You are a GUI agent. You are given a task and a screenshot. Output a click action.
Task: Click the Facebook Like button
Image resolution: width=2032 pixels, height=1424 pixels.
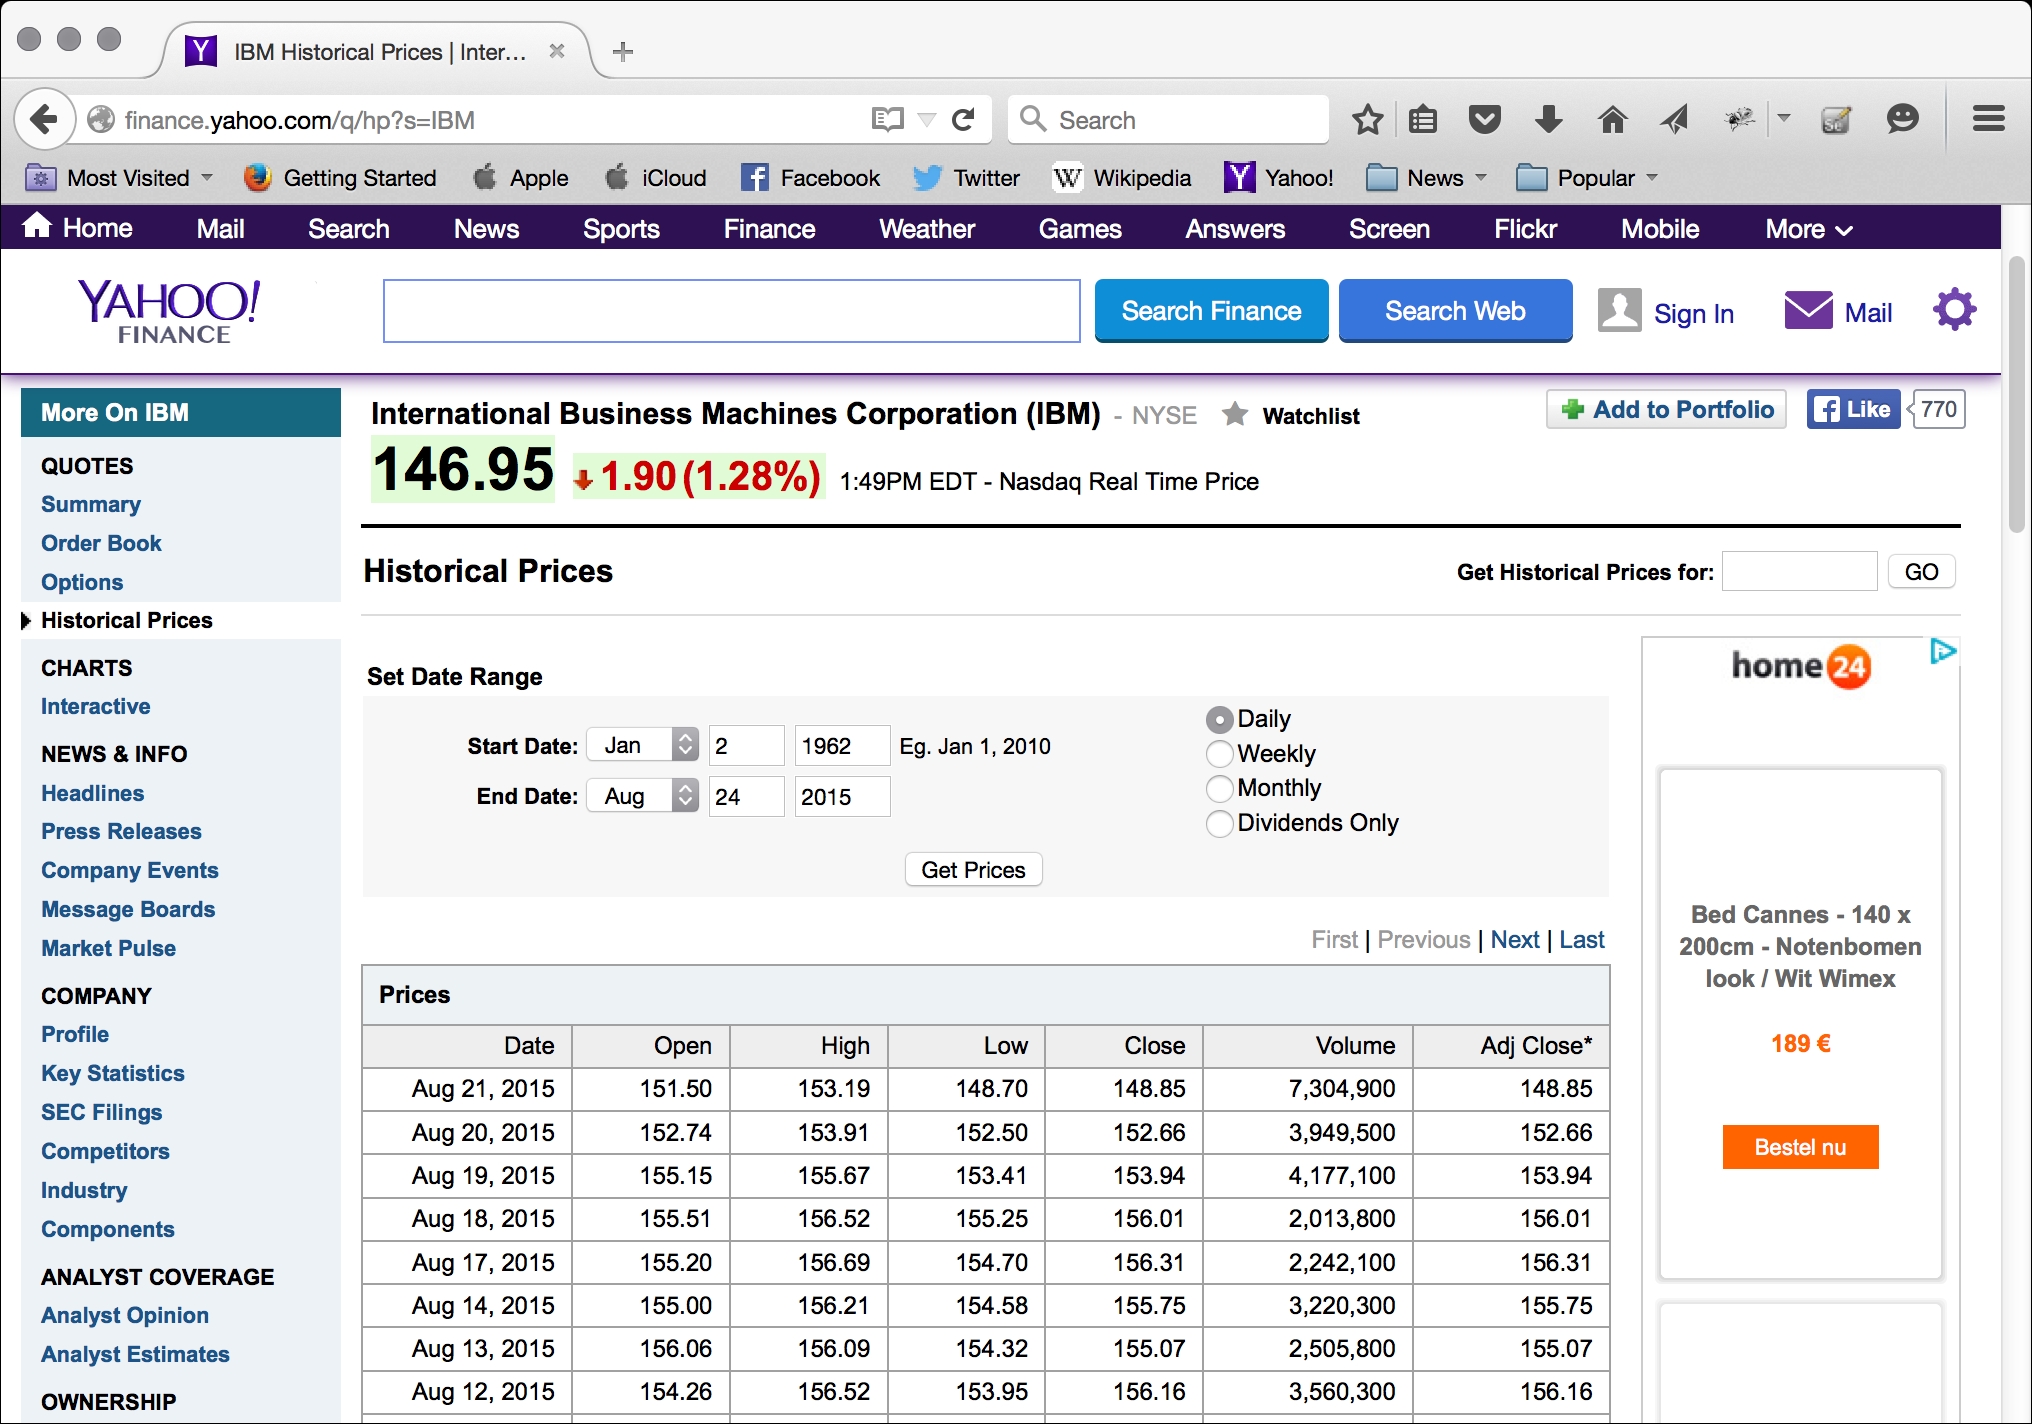pyautogui.click(x=1853, y=409)
